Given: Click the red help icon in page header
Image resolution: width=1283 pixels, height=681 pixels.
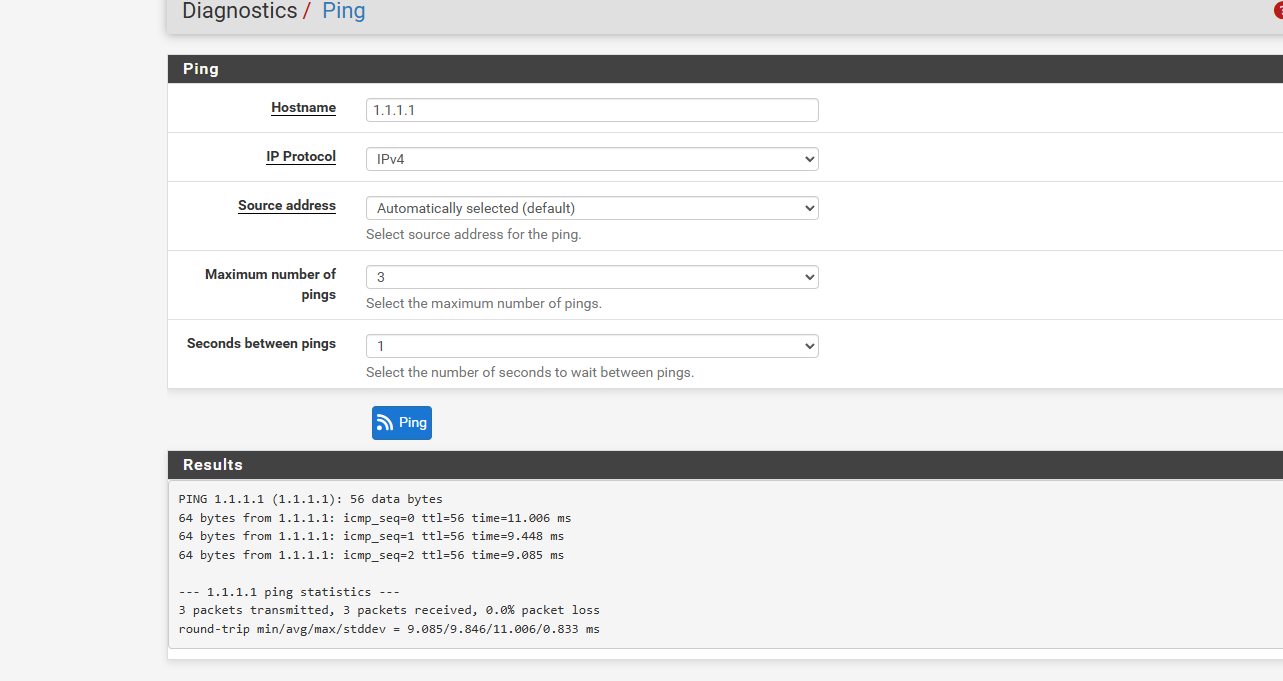Looking at the screenshot, I should [1278, 11].
